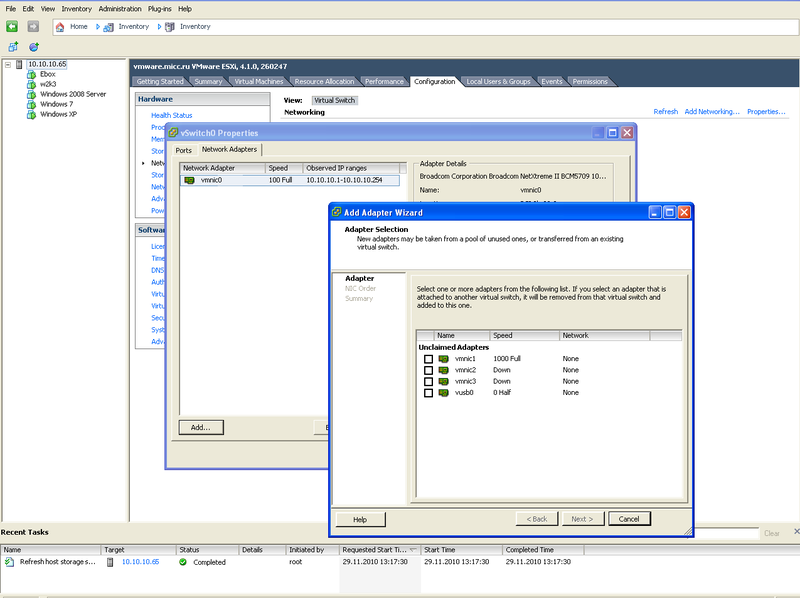Click the Help button in the wizard
The height and width of the screenshot is (598, 800).
(x=360, y=519)
